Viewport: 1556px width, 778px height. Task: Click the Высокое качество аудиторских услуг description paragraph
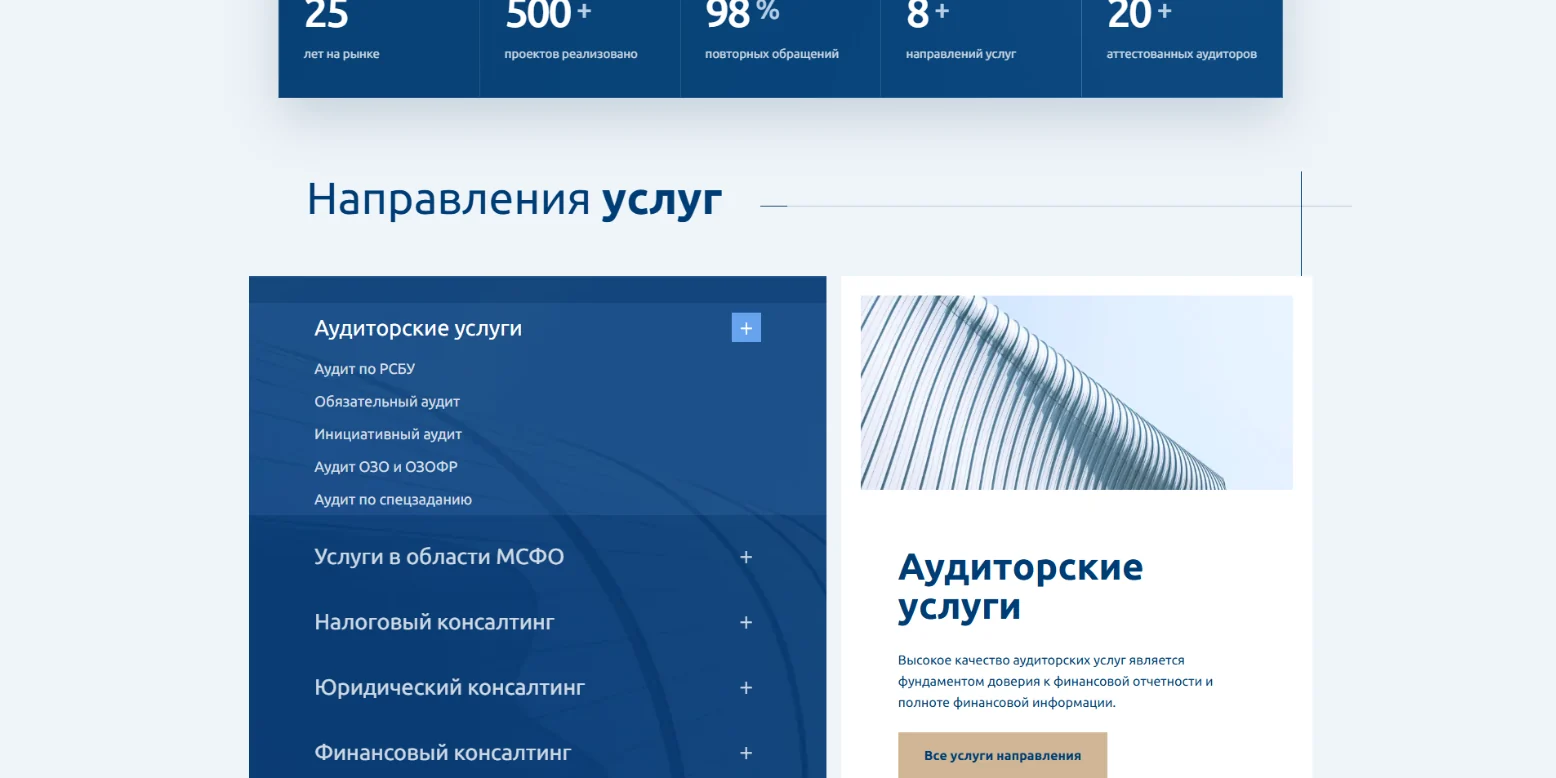point(1055,682)
